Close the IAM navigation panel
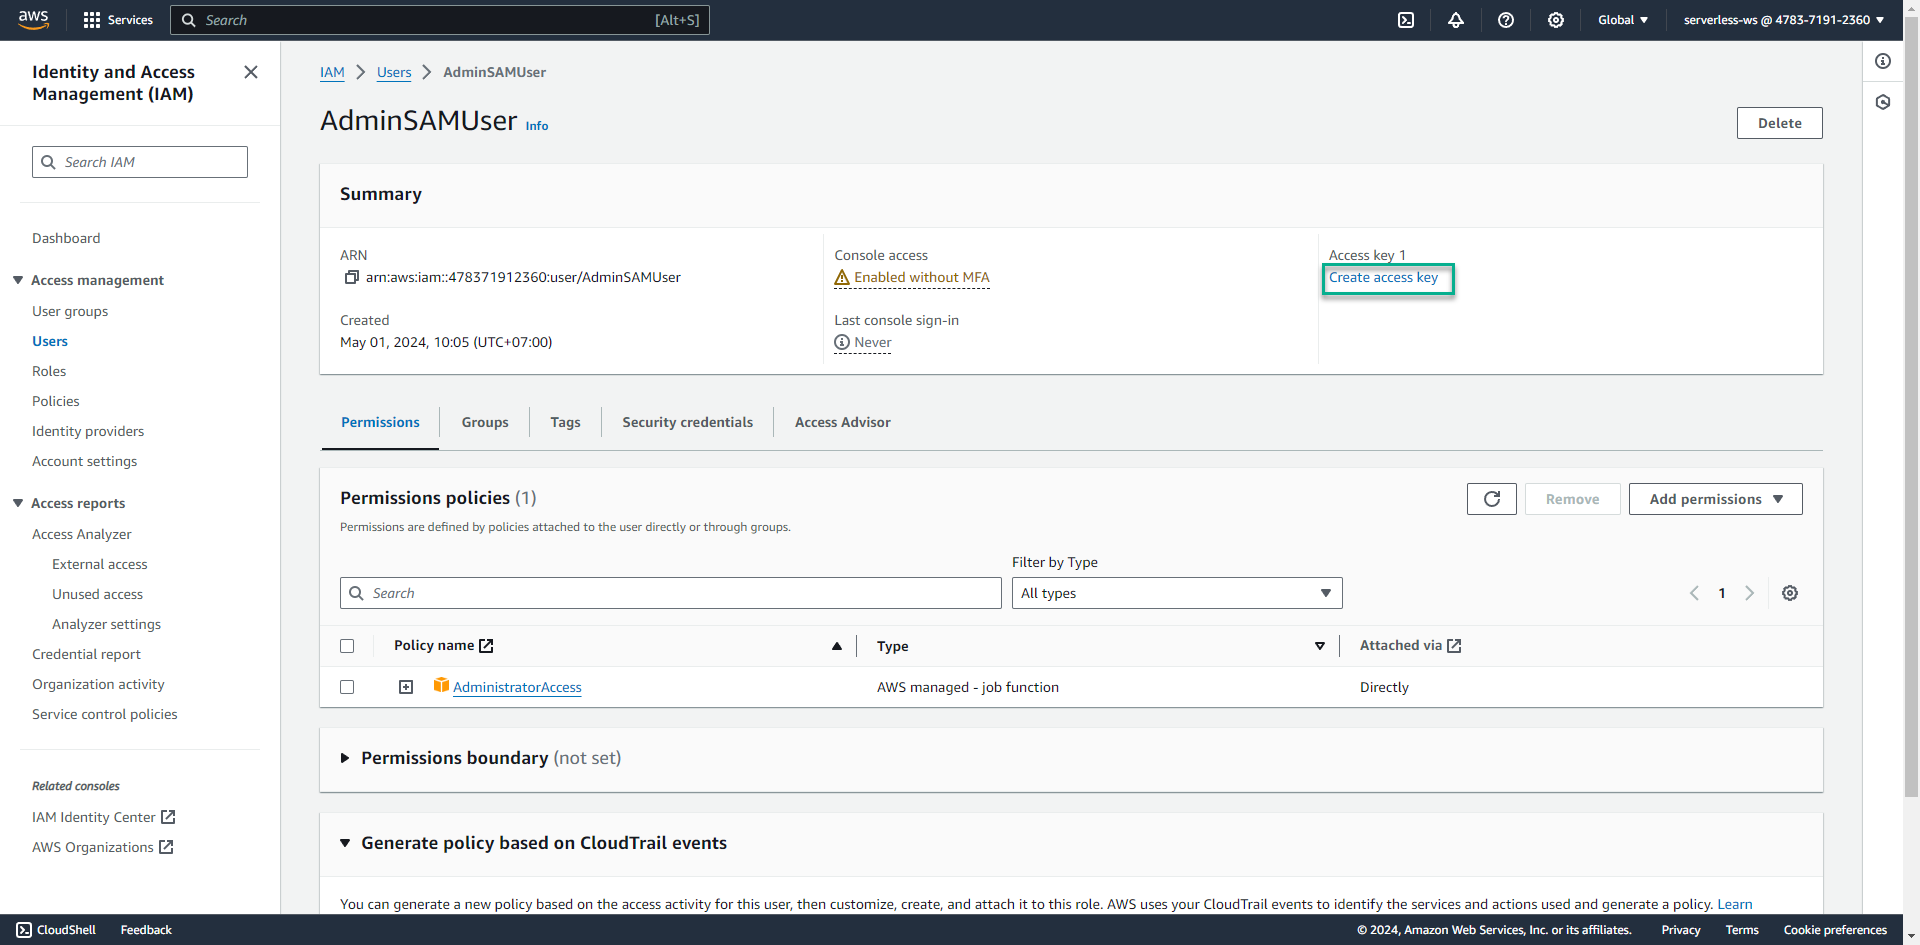This screenshot has width=1920, height=945. (251, 72)
